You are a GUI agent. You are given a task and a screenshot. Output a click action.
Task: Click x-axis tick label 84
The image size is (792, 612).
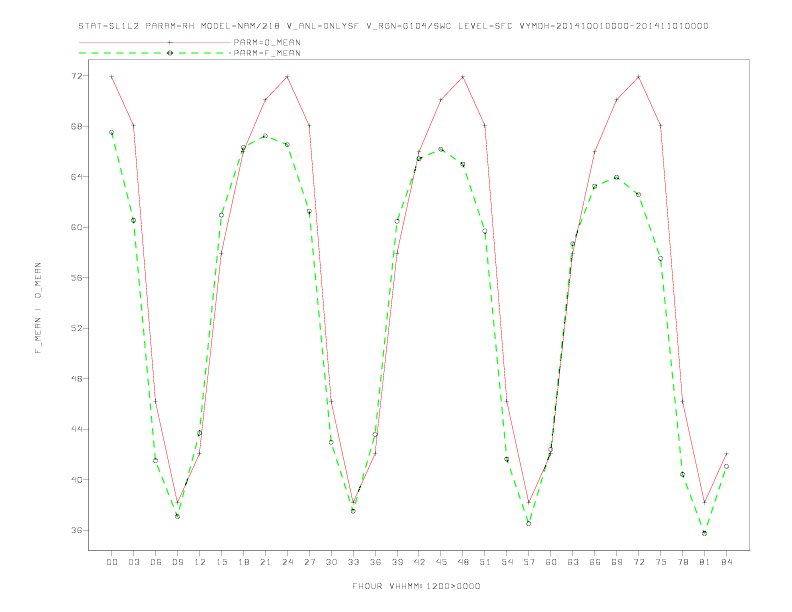click(x=726, y=562)
